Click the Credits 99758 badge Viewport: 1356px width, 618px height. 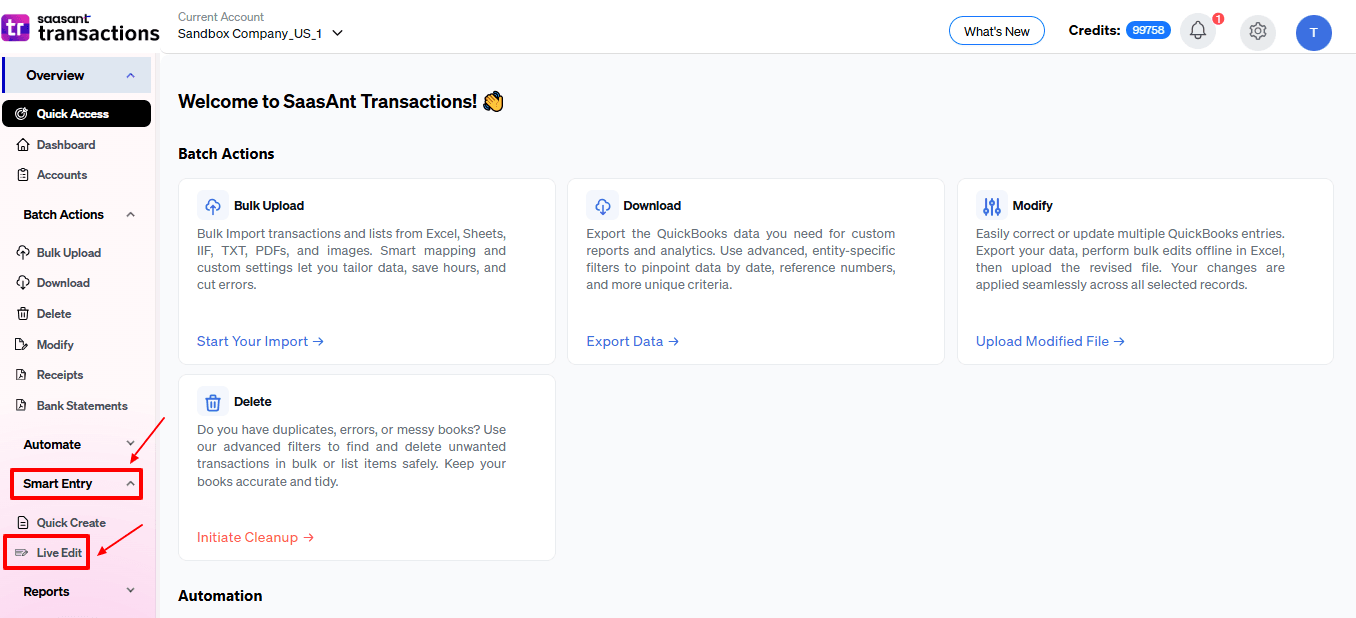(x=1148, y=31)
